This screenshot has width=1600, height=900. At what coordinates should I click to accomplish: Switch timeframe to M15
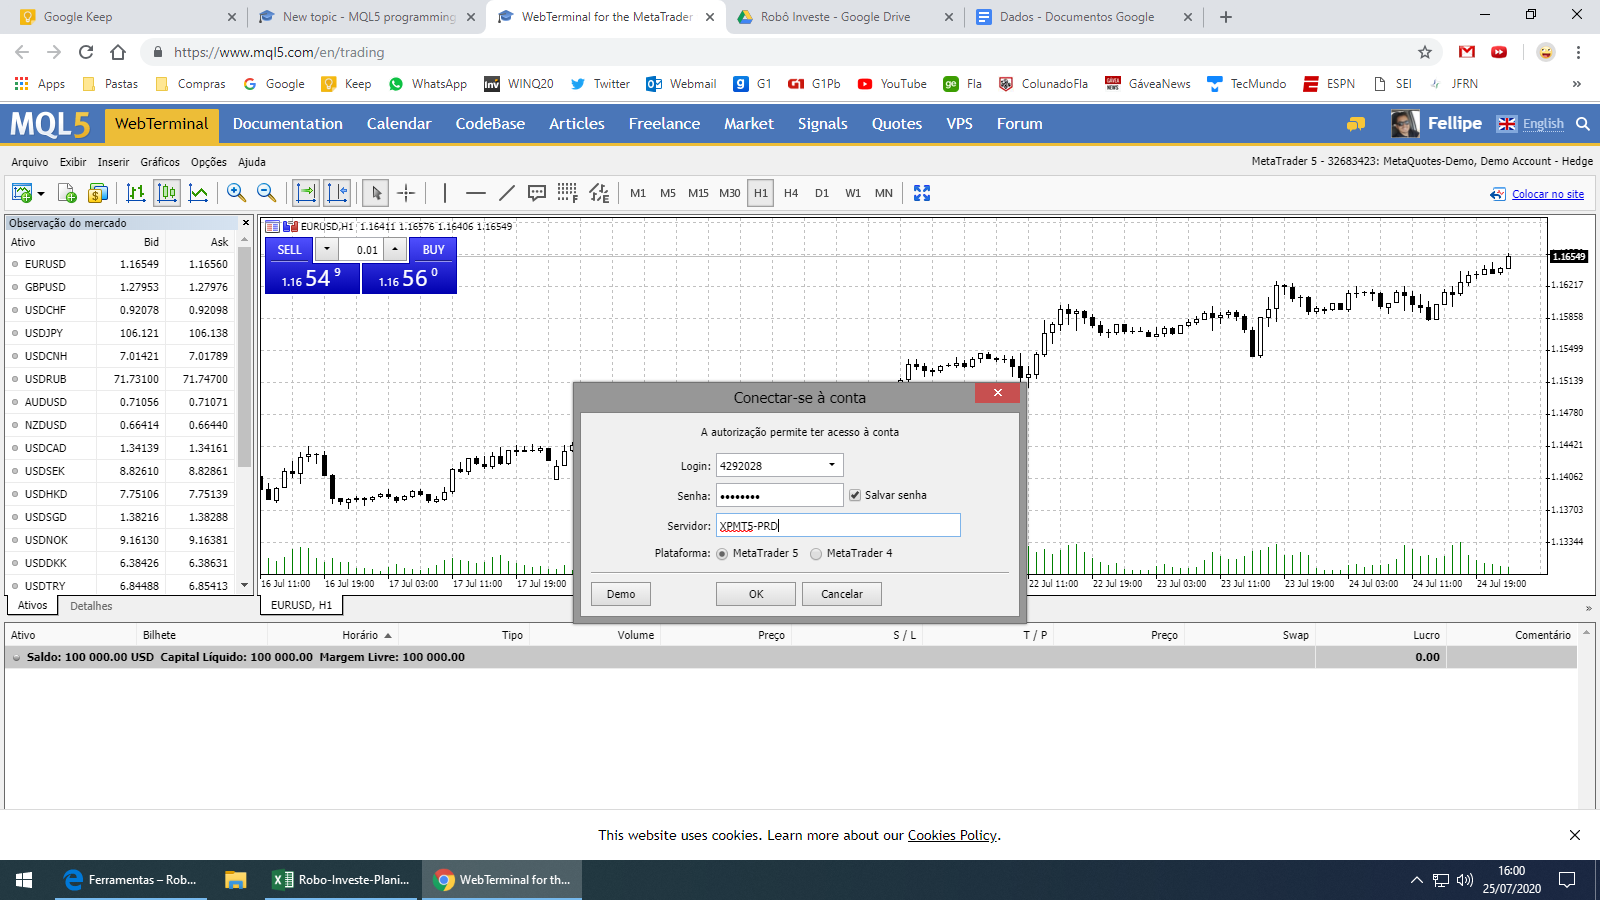pos(698,193)
